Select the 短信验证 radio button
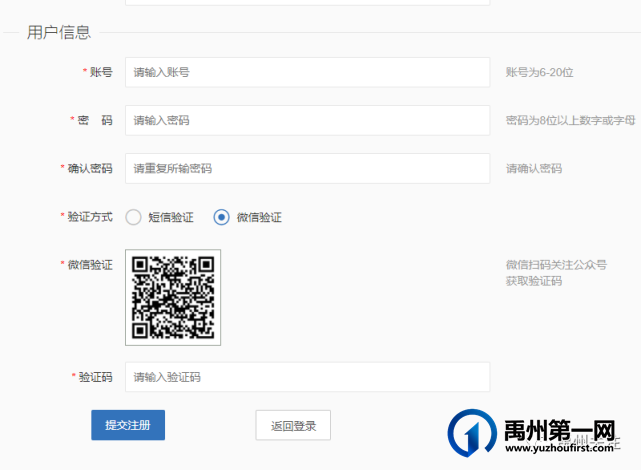The height and width of the screenshot is (470, 641). 133,217
